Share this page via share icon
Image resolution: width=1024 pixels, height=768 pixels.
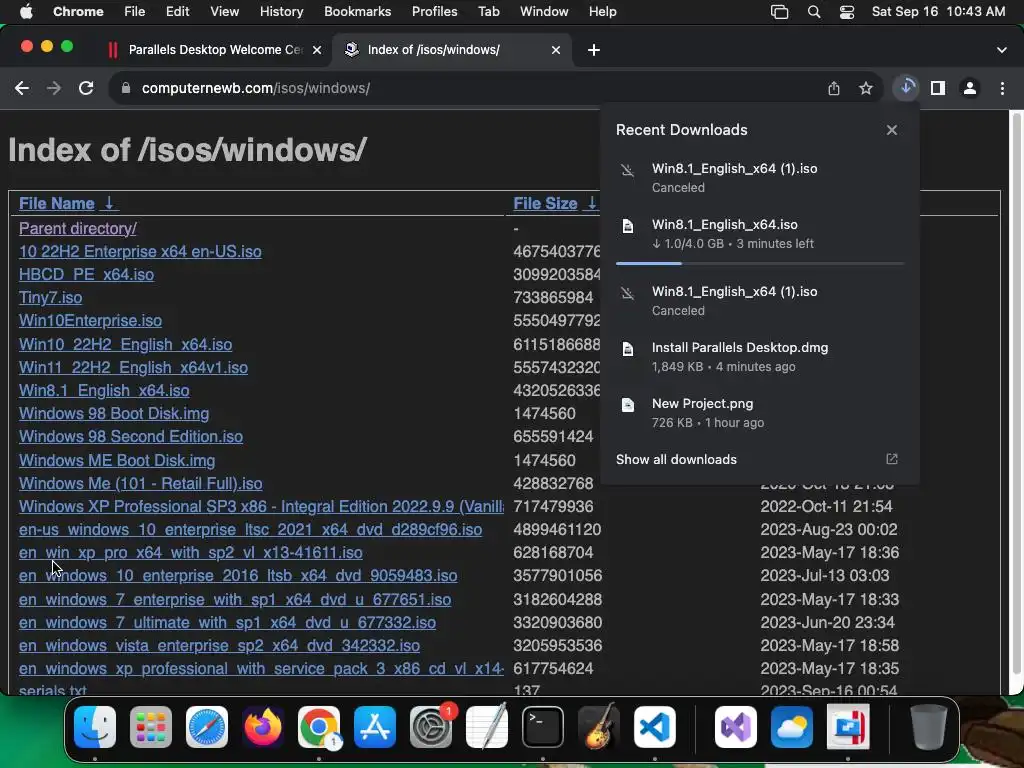pos(834,88)
